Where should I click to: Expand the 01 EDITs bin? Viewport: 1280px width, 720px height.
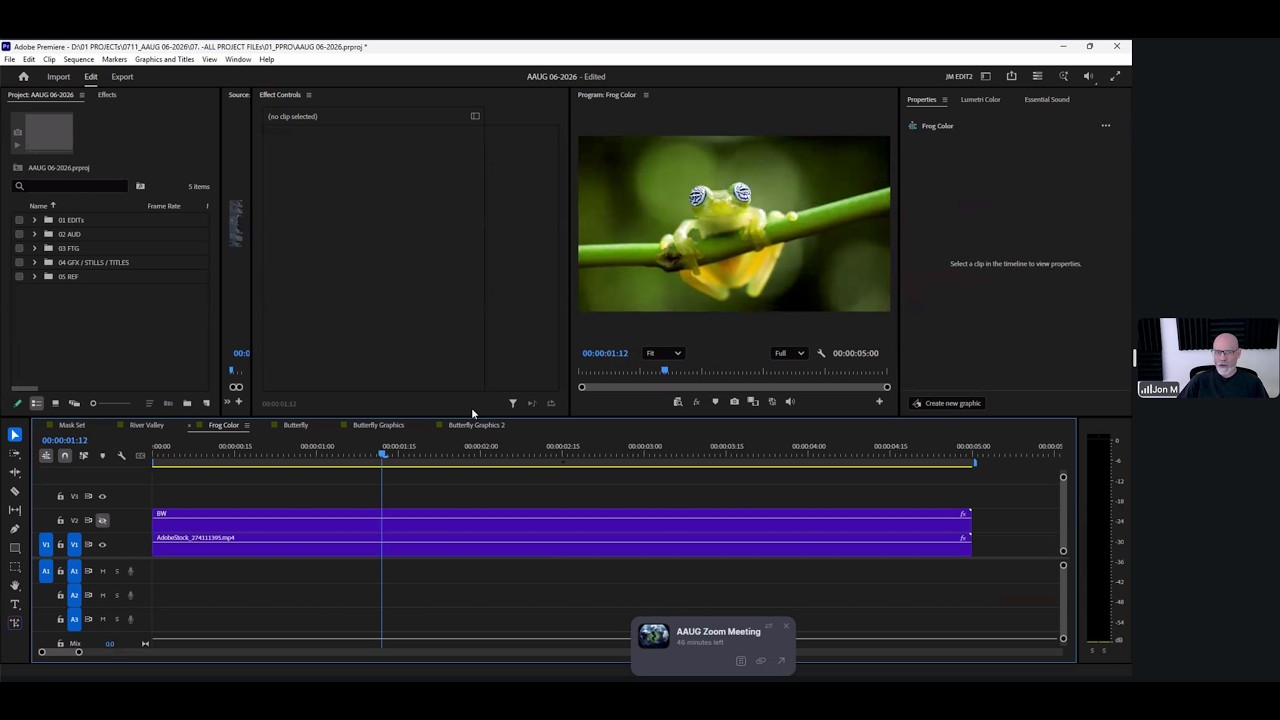coord(35,220)
